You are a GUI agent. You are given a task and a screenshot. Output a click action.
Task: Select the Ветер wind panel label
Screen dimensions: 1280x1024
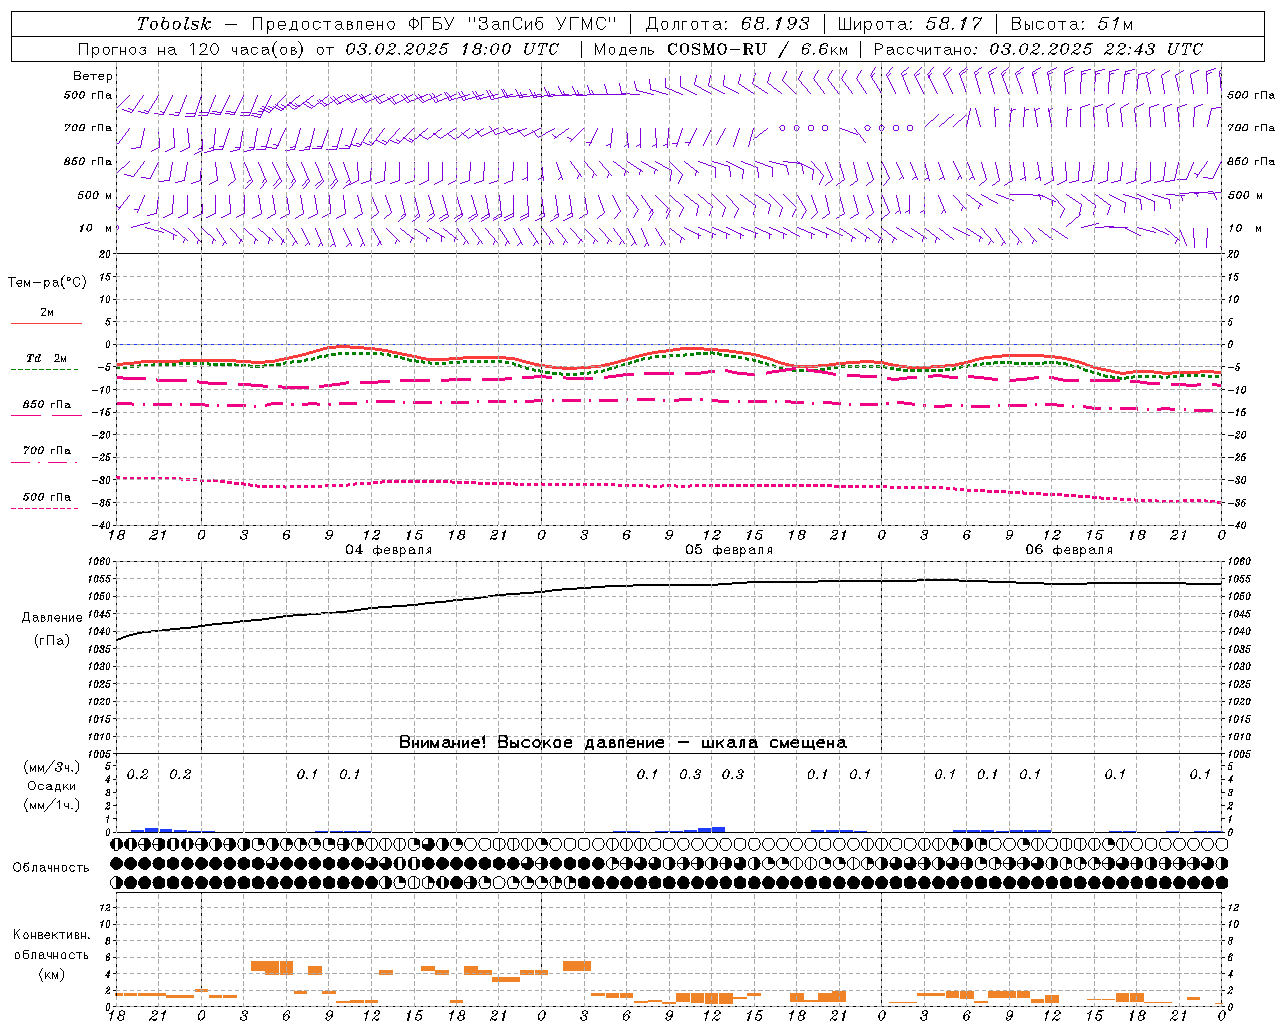tap(93, 76)
